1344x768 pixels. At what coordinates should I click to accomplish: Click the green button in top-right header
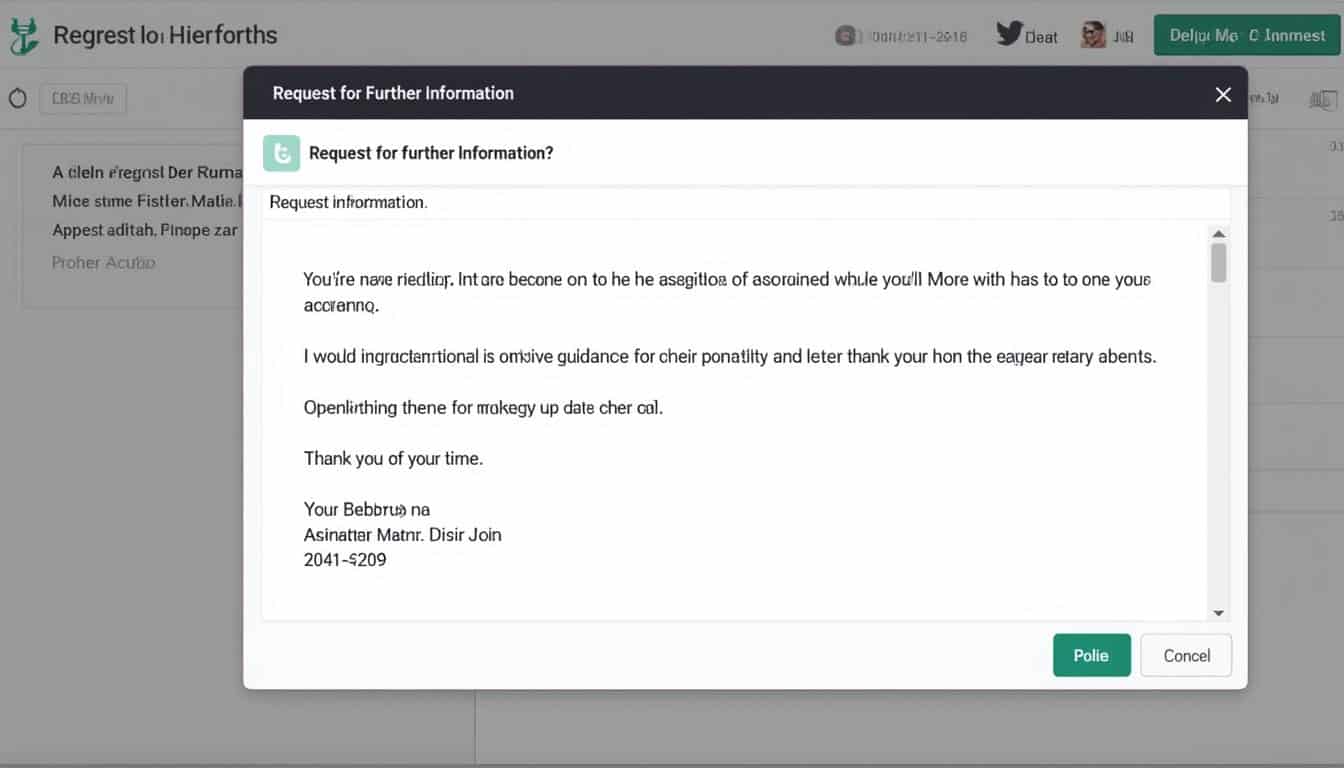[x=1246, y=35]
